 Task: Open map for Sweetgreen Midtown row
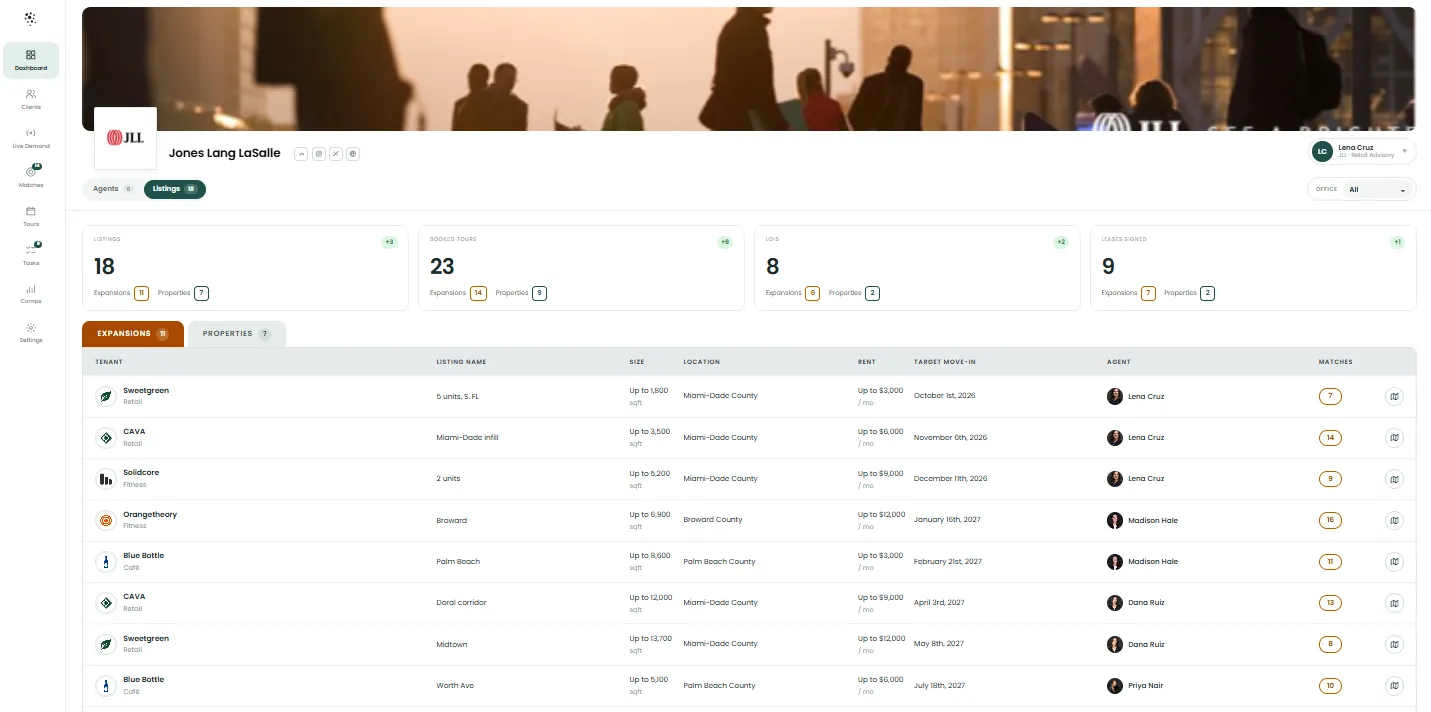[1394, 644]
